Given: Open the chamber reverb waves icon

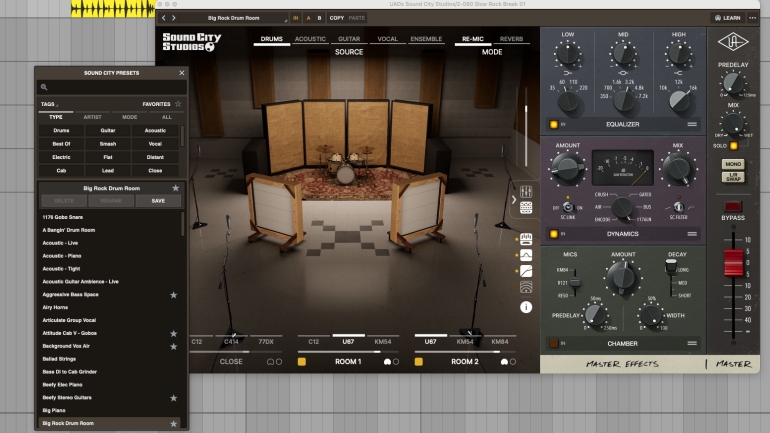Looking at the screenshot, I should click(x=526, y=287).
